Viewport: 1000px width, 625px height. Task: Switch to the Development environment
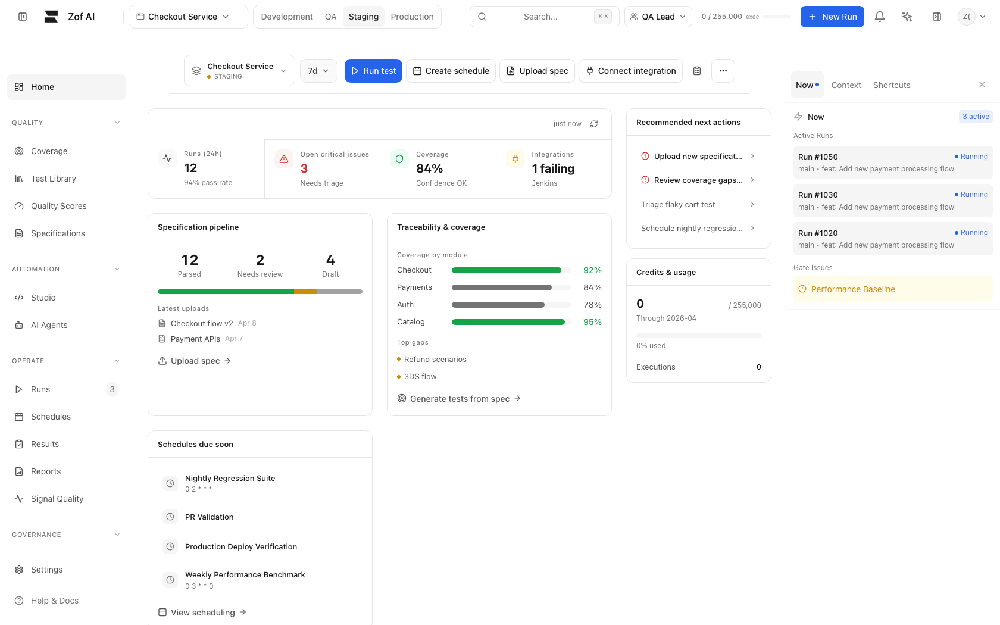coord(287,17)
